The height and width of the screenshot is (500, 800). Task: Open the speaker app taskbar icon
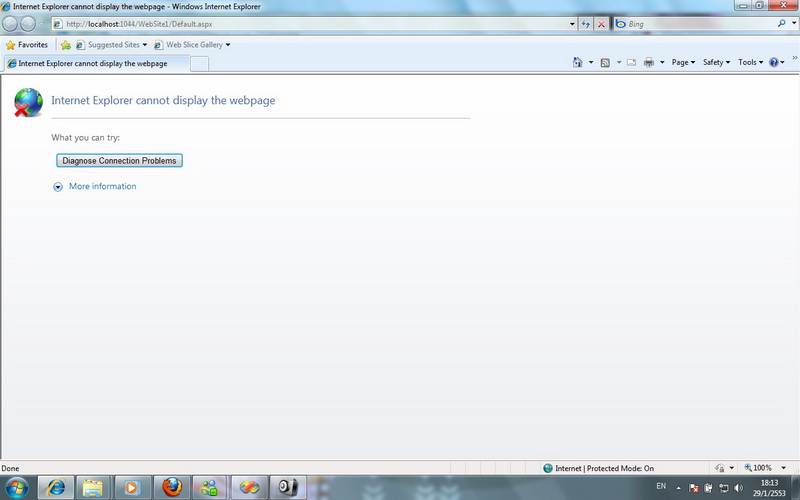[288, 488]
